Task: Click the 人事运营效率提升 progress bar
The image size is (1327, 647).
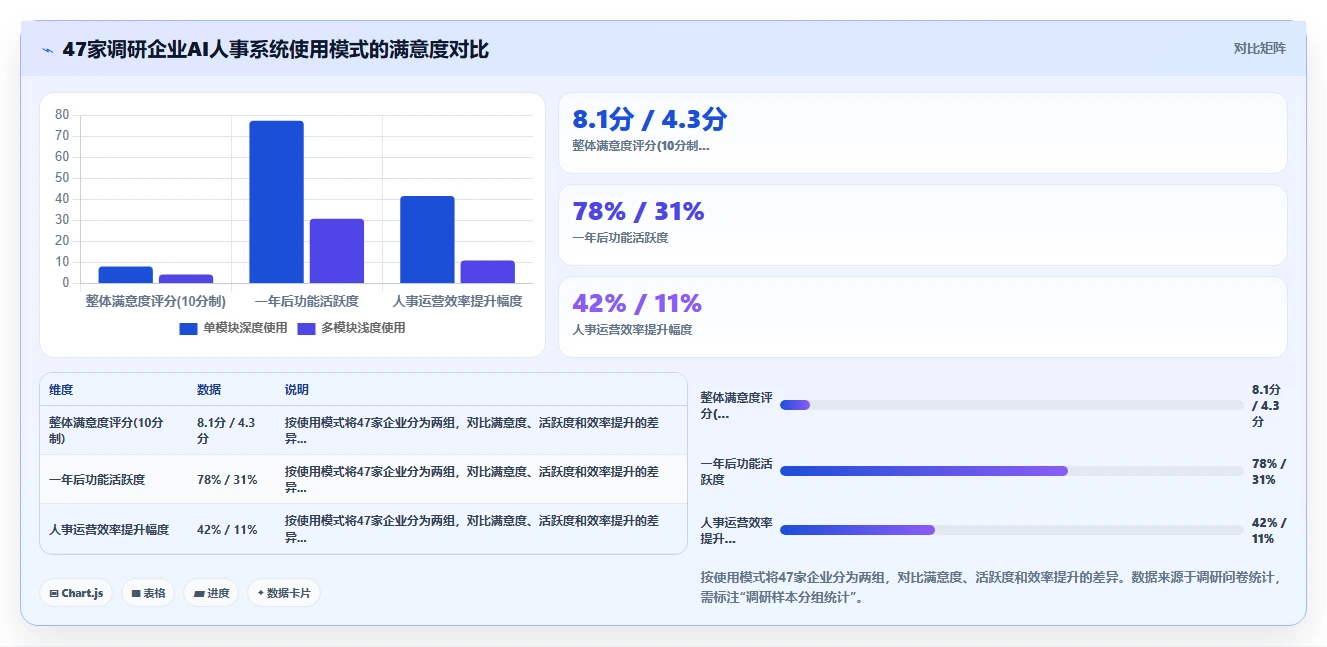Action: [1011, 530]
